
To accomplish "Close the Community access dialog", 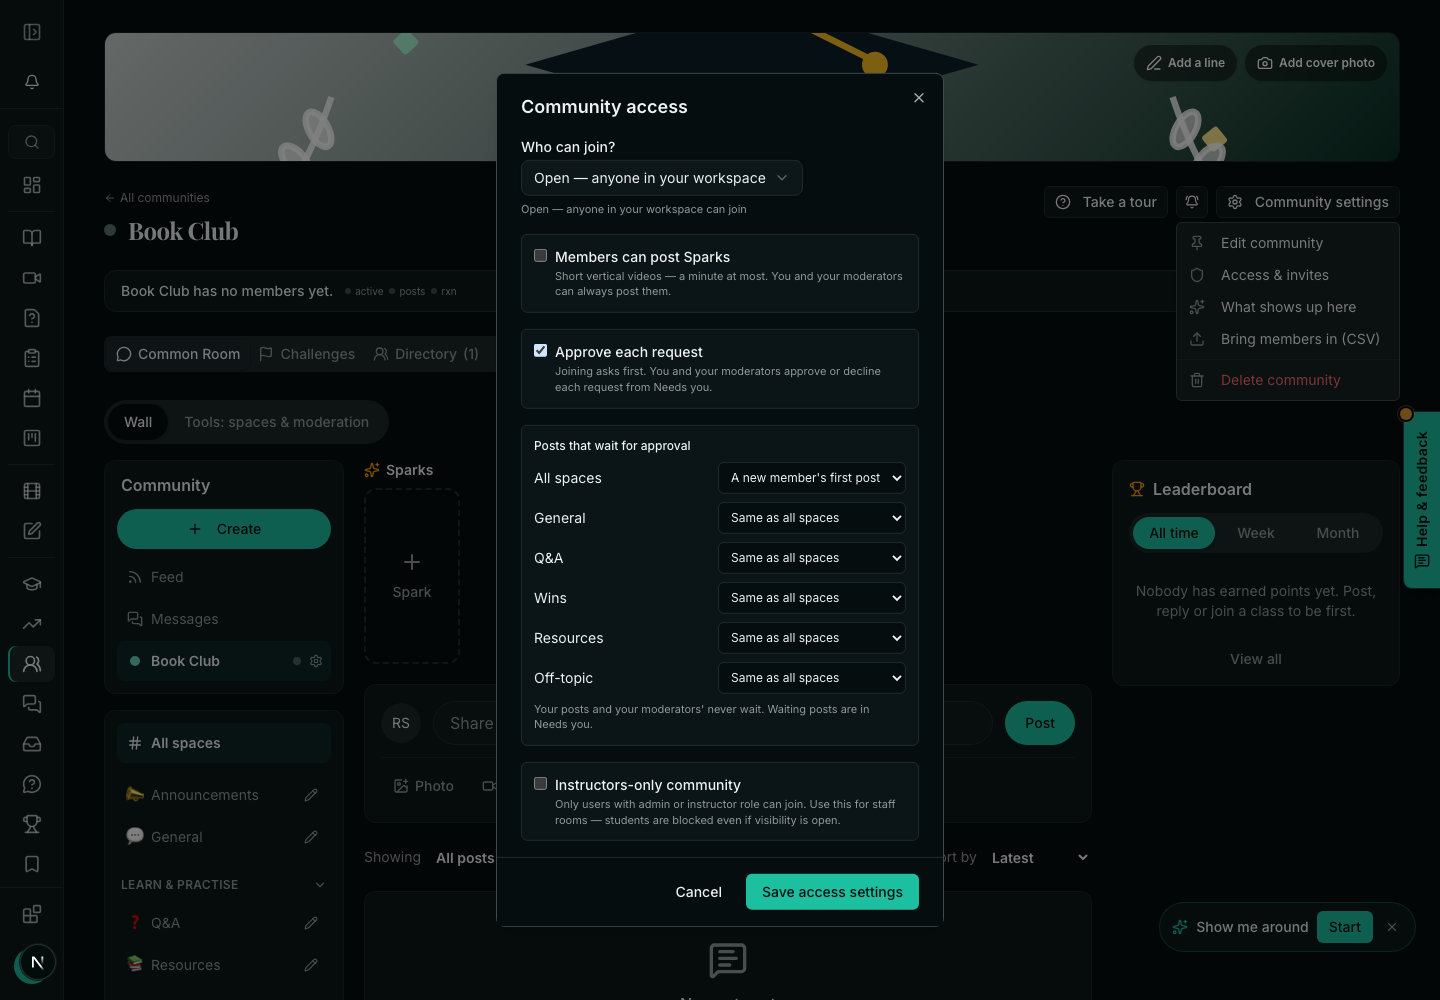I will coord(919,98).
